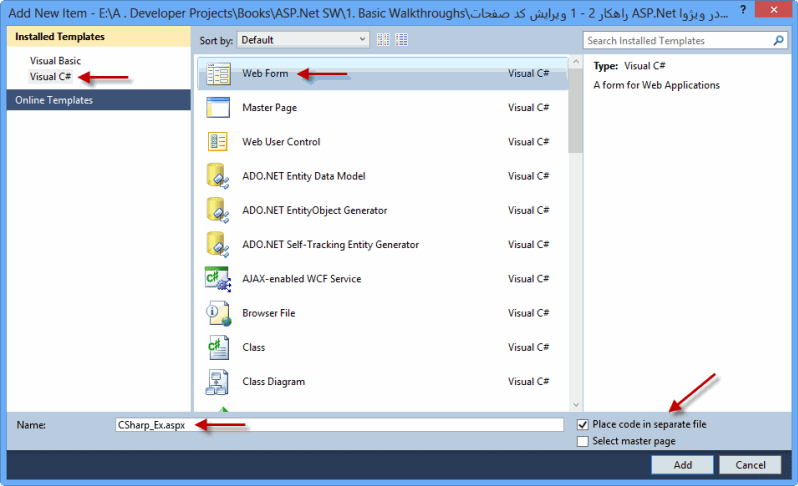Click the template list scroll up arrow
798x486 pixels.
[x=576, y=62]
